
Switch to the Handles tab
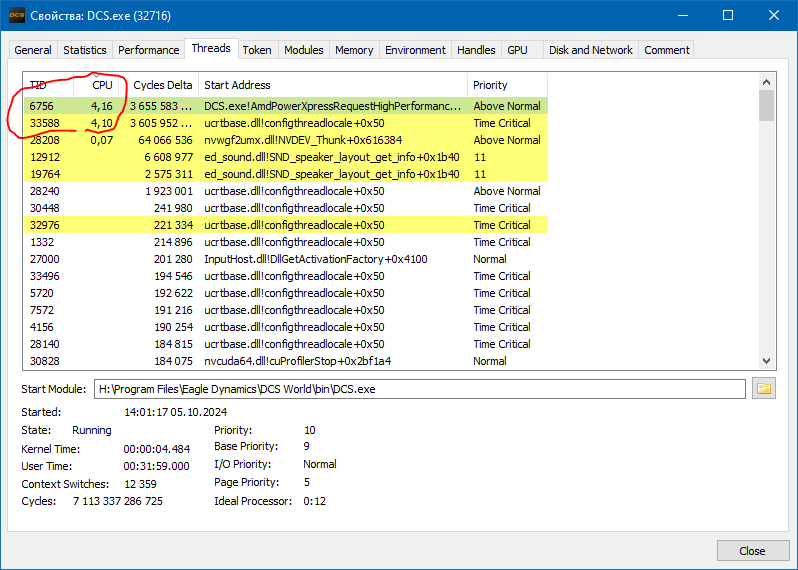coord(476,50)
